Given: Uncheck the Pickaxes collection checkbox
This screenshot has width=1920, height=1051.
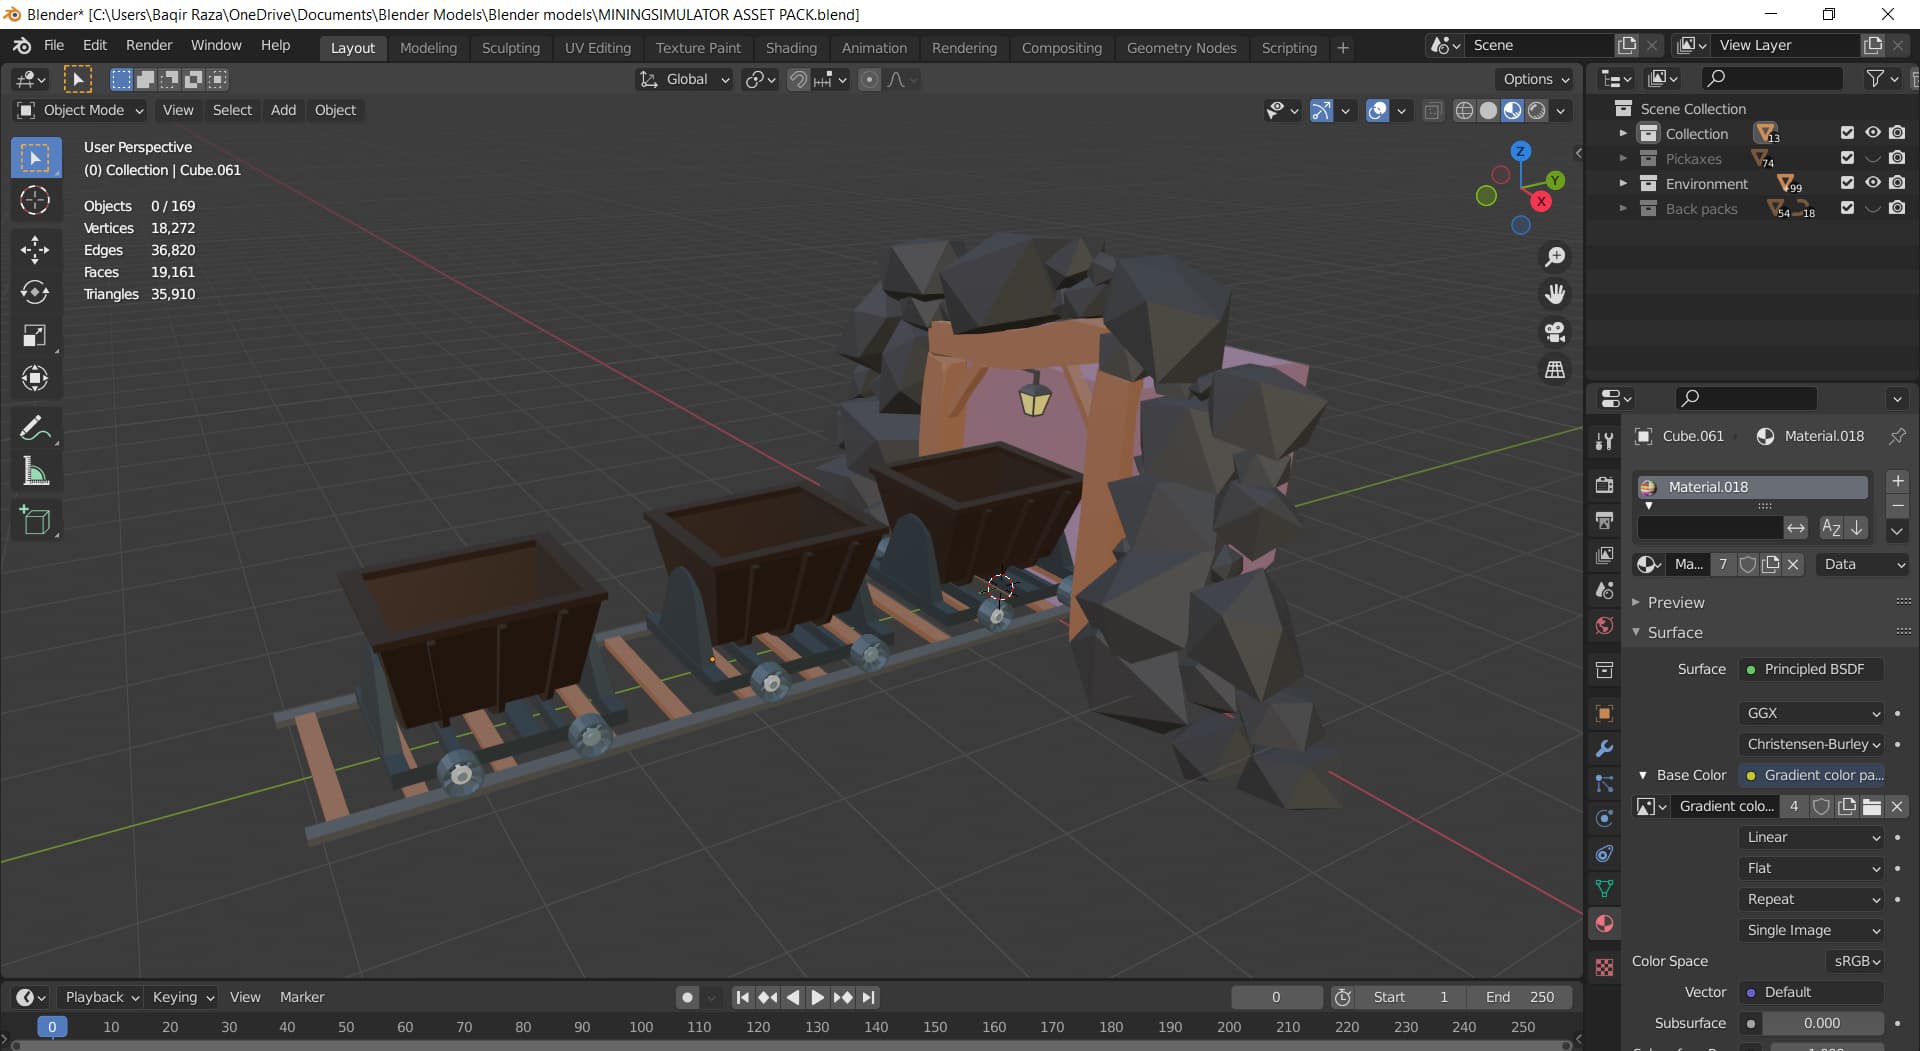Looking at the screenshot, I should click(1847, 158).
